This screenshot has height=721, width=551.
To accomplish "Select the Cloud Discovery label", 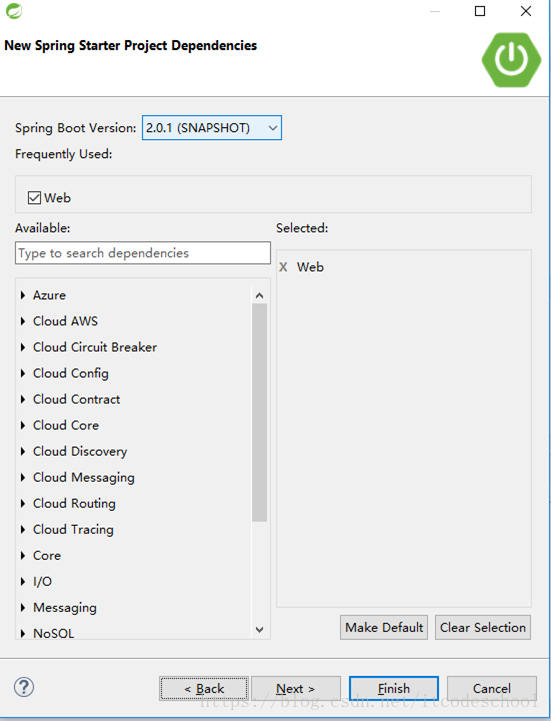I will click(x=80, y=452).
